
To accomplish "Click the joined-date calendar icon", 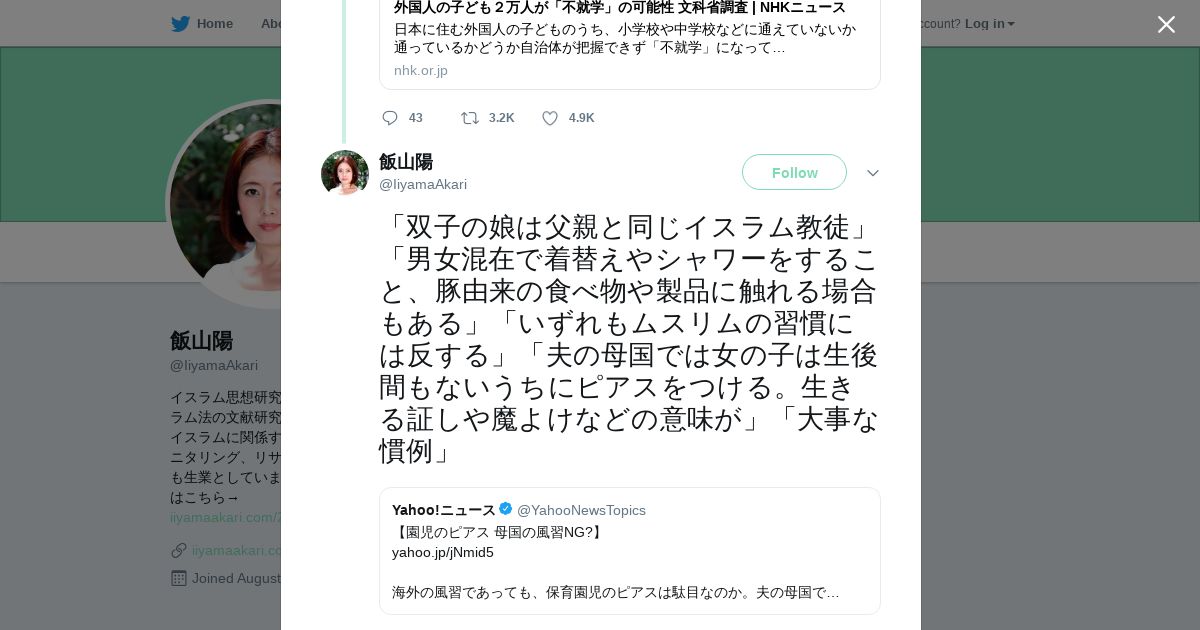I will click(x=179, y=578).
